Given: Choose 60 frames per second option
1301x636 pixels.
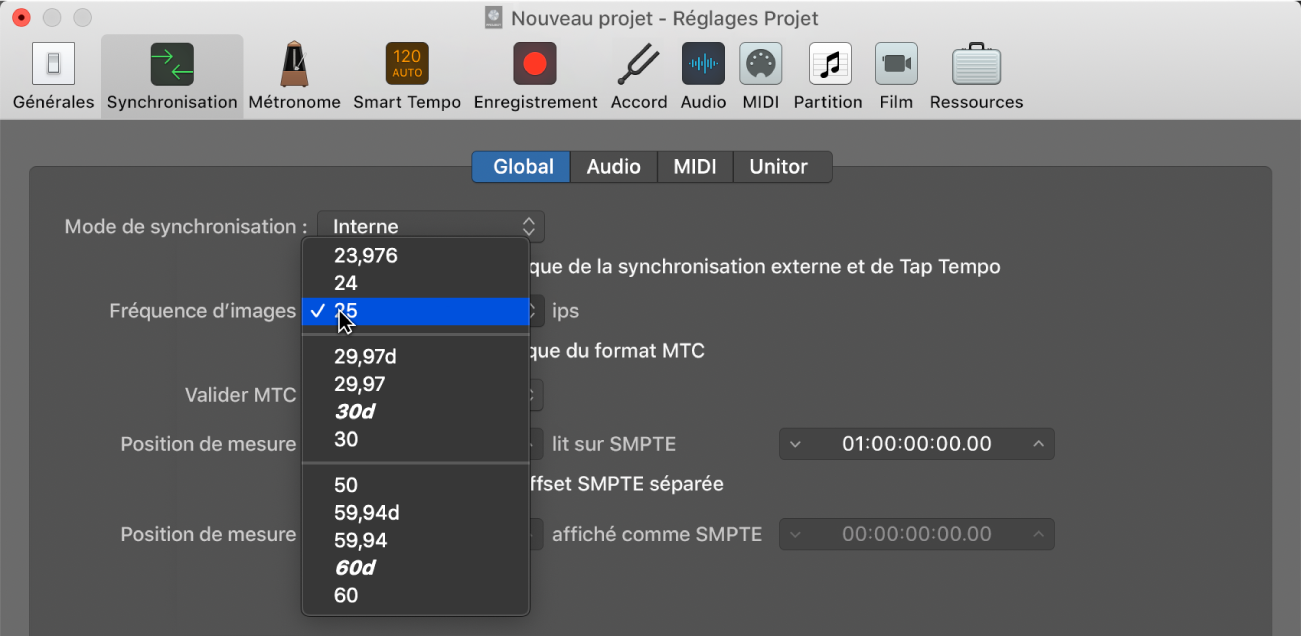Looking at the screenshot, I should click(346, 596).
